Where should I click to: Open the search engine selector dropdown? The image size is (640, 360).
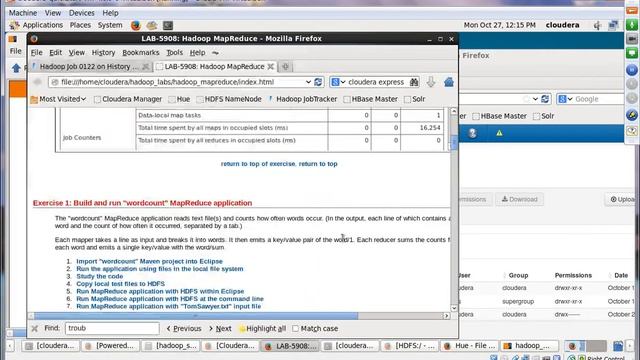[338, 82]
